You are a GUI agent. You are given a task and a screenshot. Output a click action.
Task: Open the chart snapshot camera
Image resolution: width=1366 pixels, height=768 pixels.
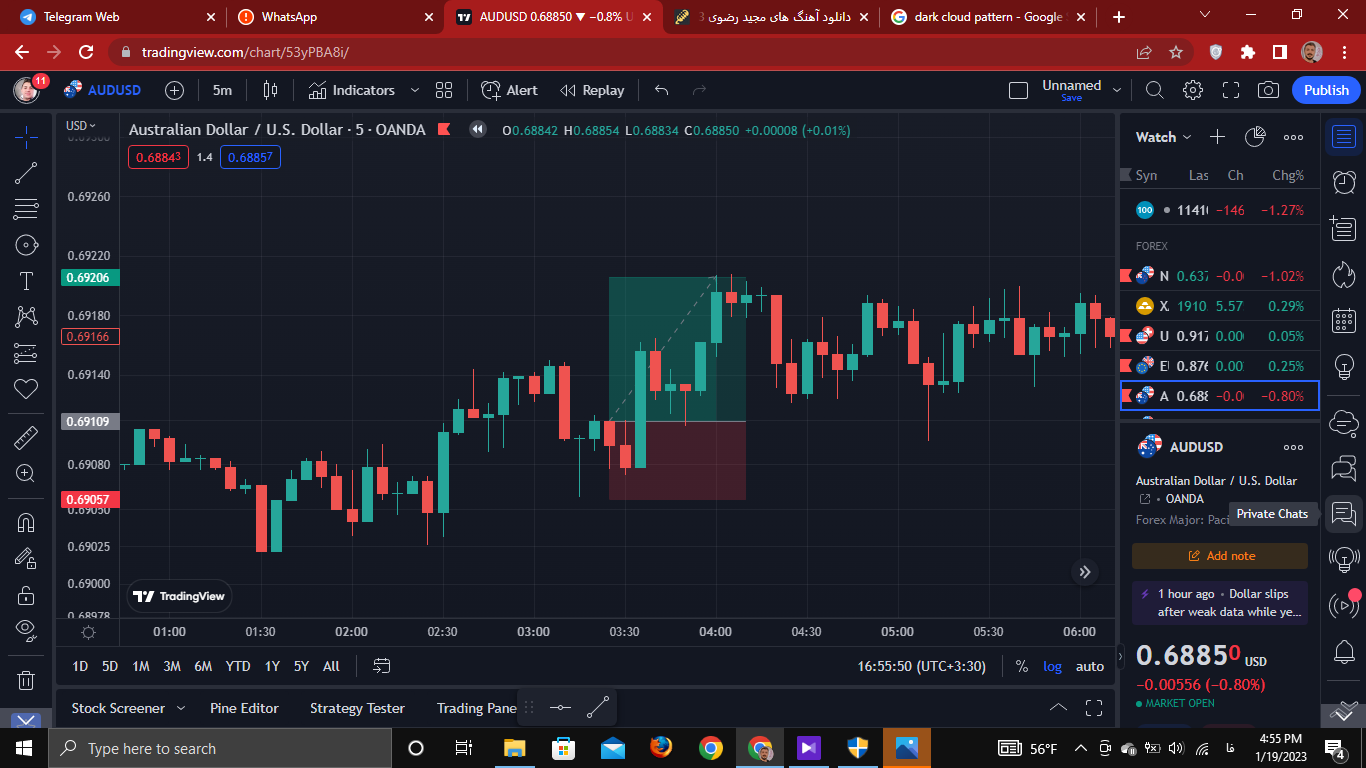tap(1268, 90)
